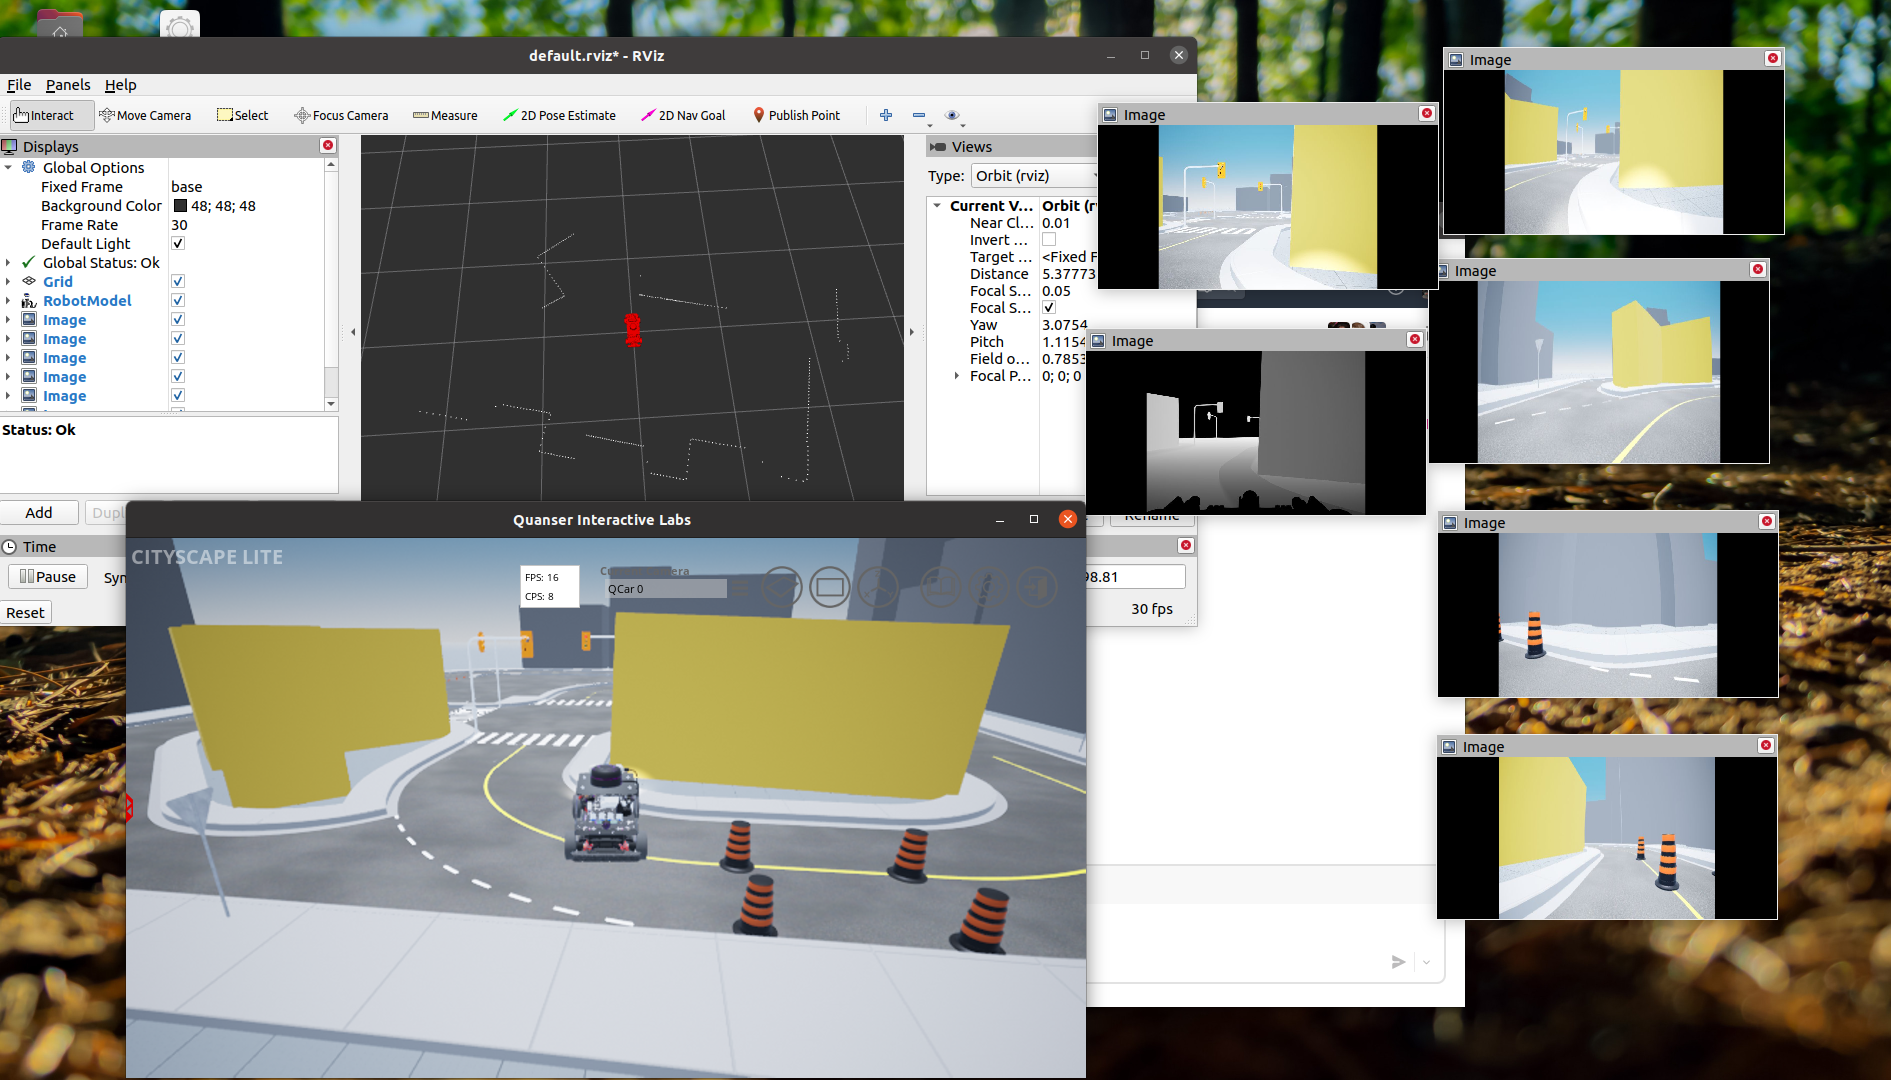Toggle the Grid display checkbox
The image size is (1891, 1080).
[178, 282]
